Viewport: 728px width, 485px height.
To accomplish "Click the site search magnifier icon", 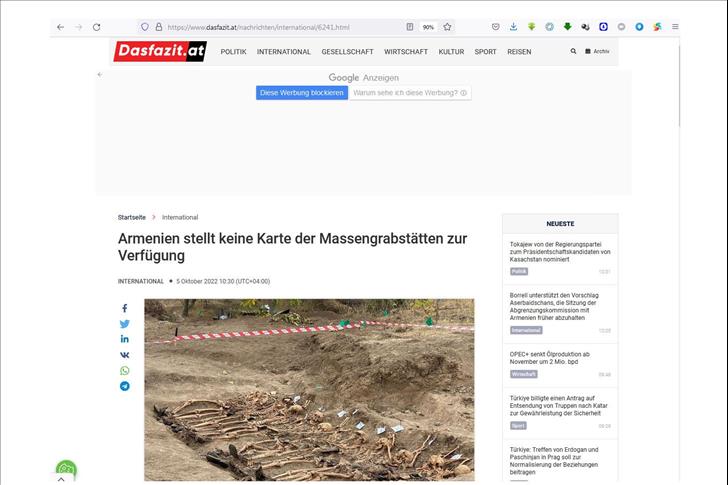I will [x=574, y=51].
